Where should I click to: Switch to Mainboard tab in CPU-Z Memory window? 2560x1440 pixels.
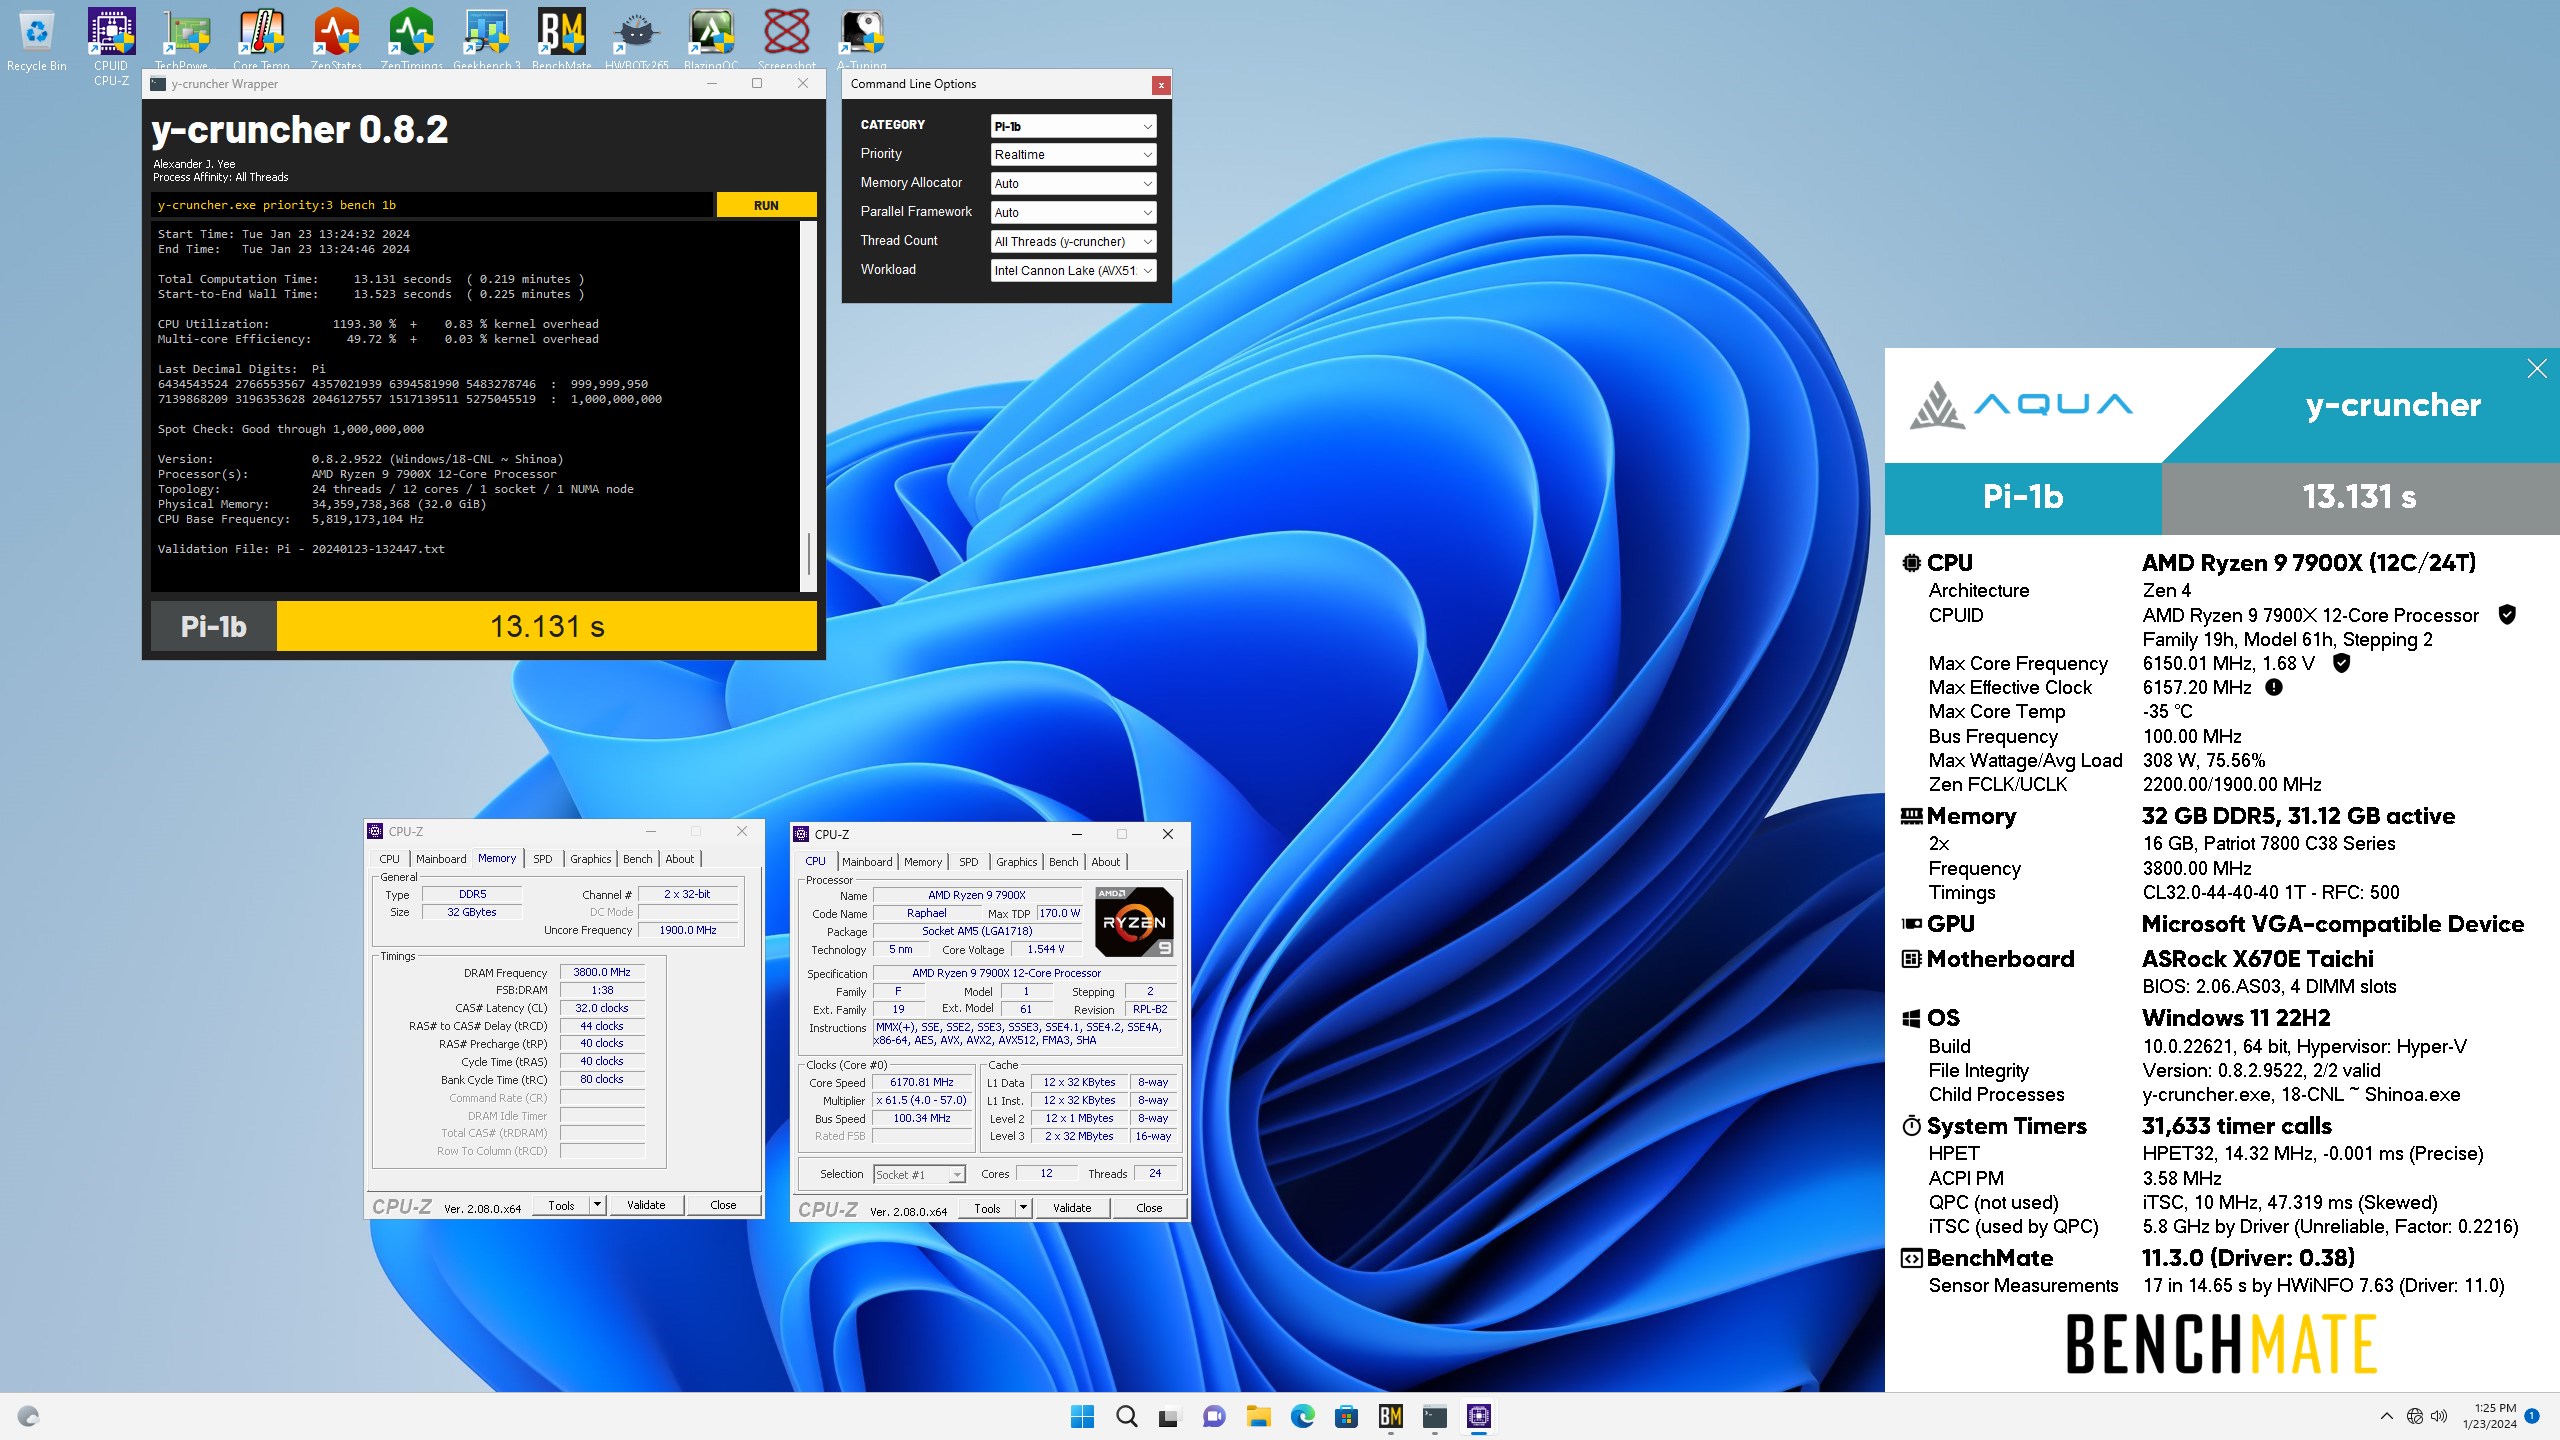click(x=441, y=859)
